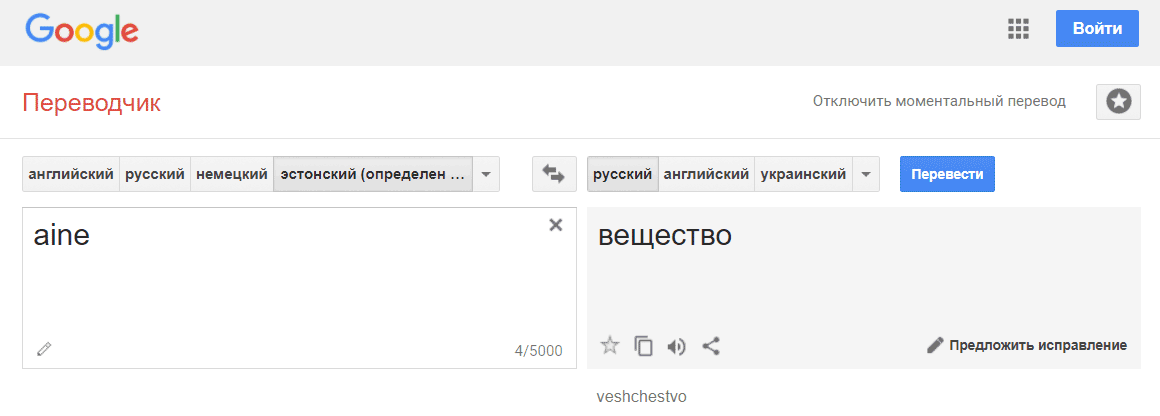Open the Phrasebook star icon
This screenshot has width=1160, height=416.
point(1118,101)
